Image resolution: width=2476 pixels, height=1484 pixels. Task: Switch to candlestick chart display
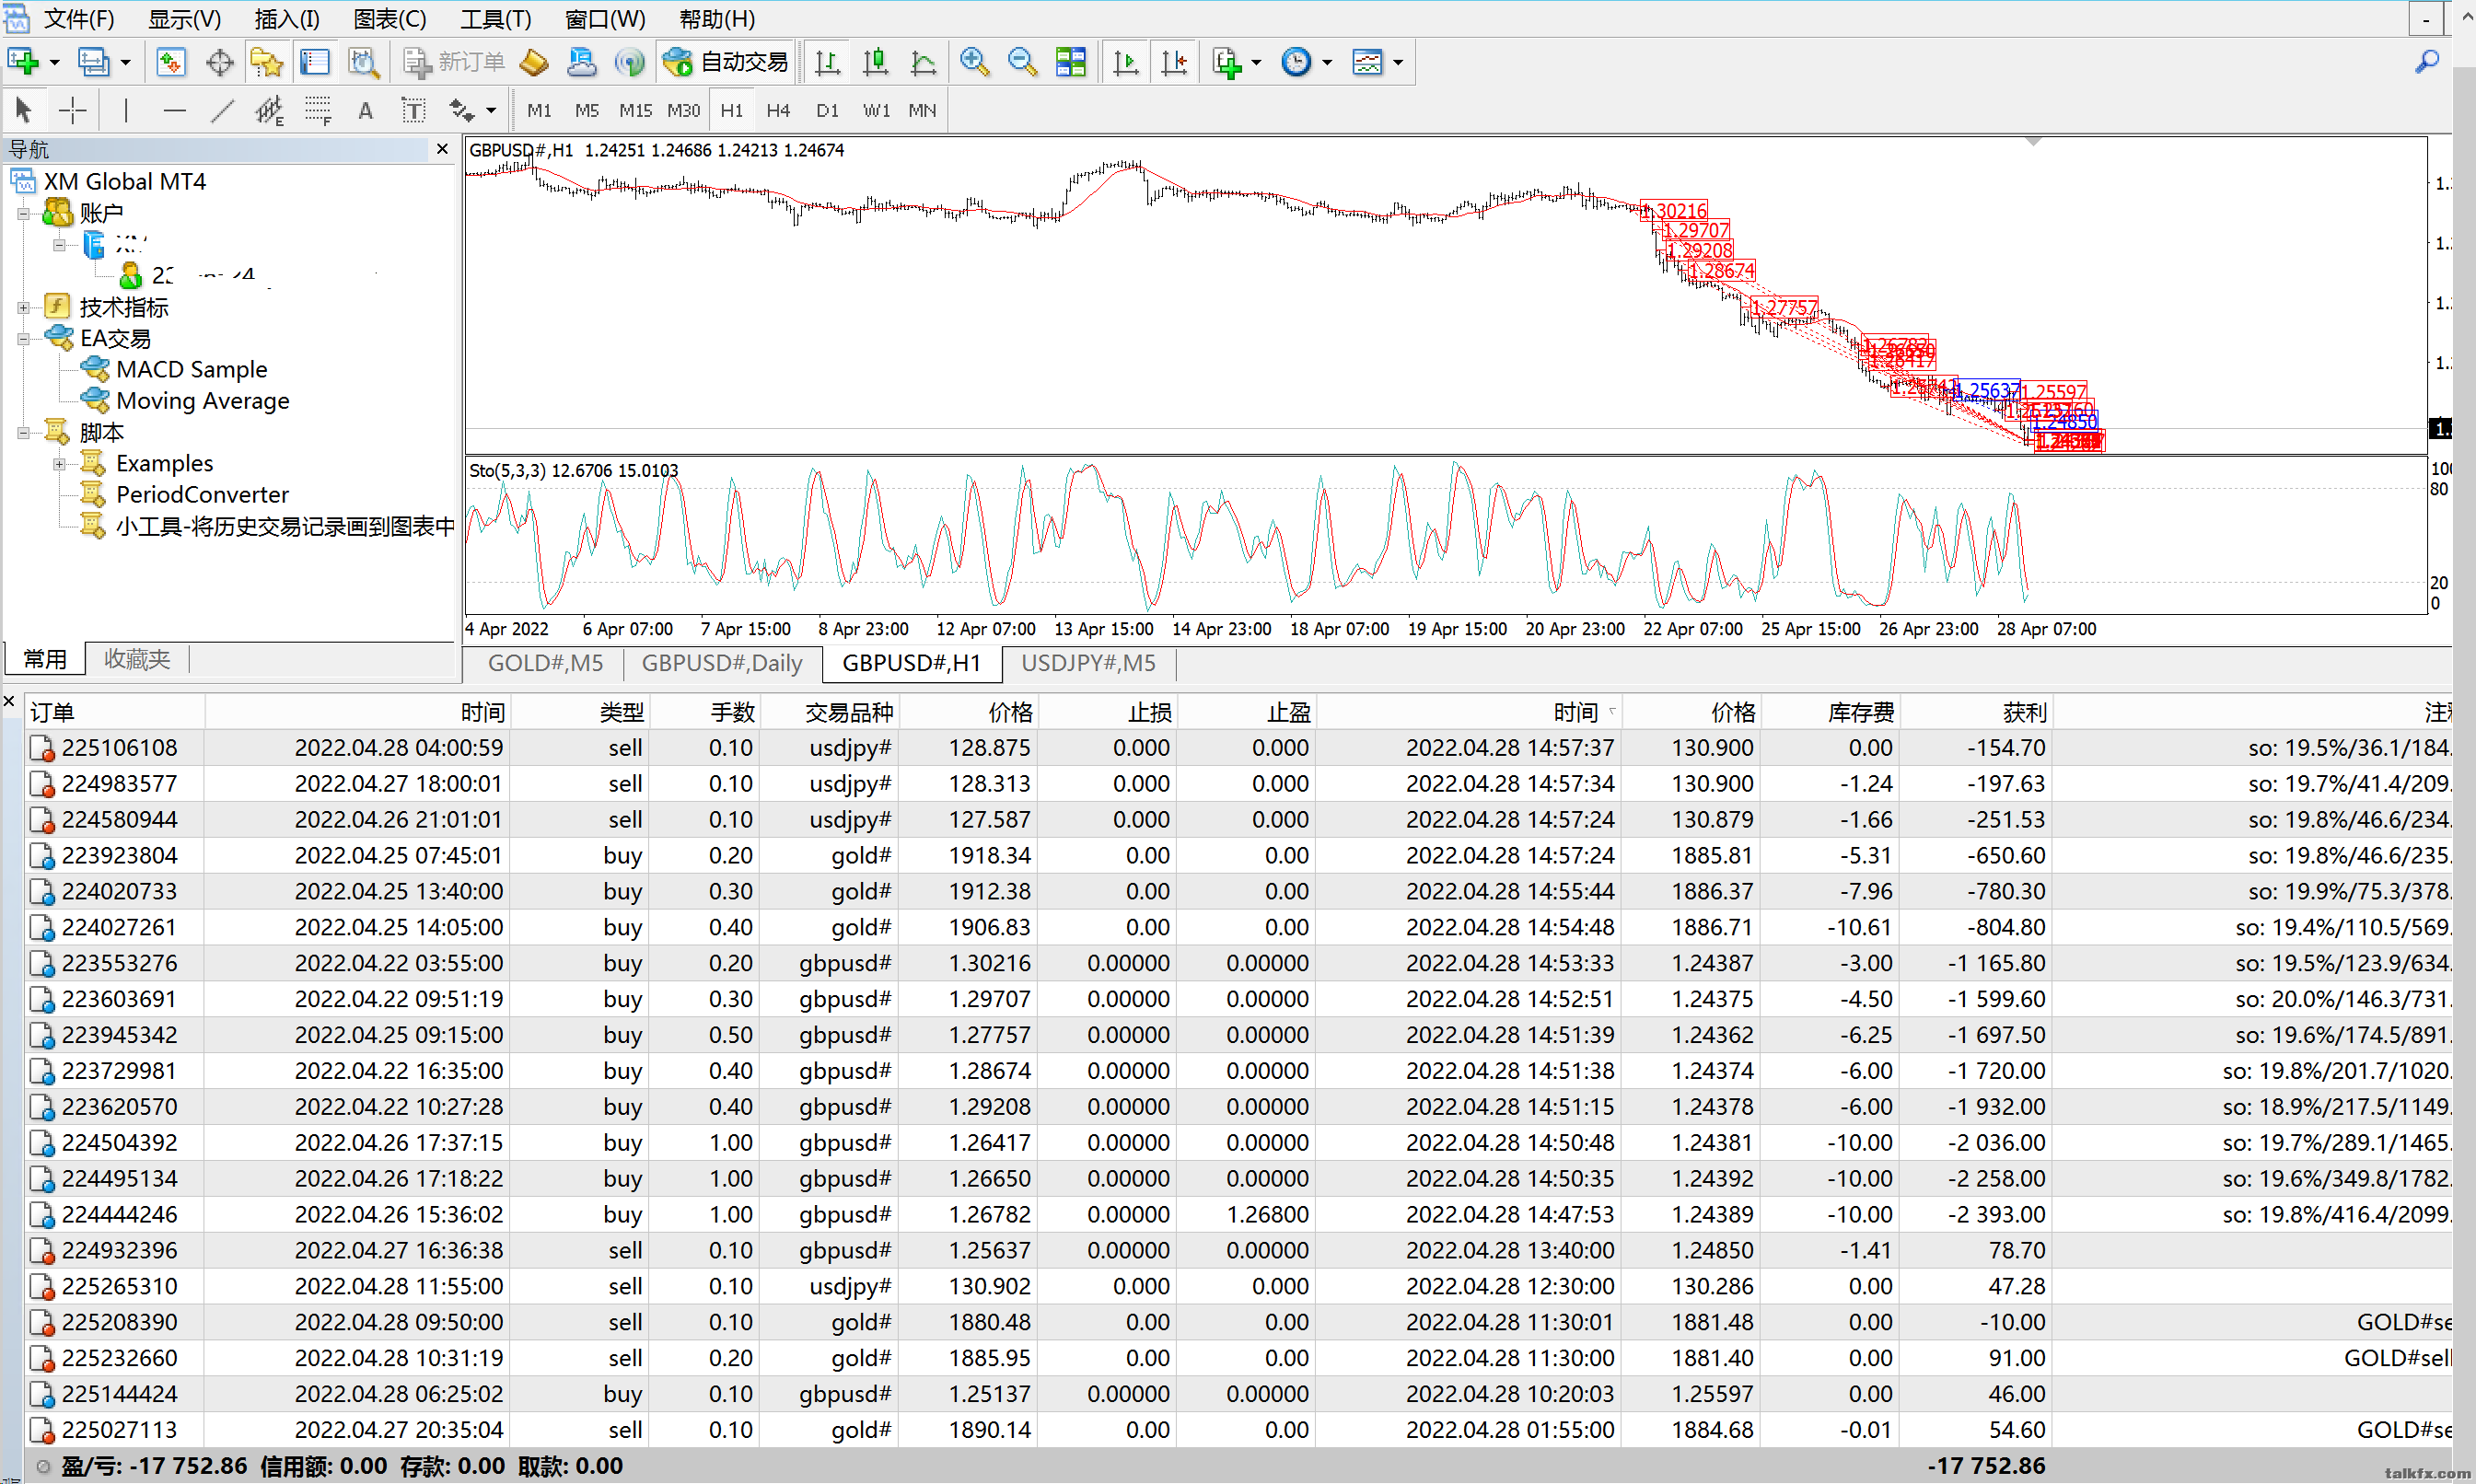[x=875, y=62]
